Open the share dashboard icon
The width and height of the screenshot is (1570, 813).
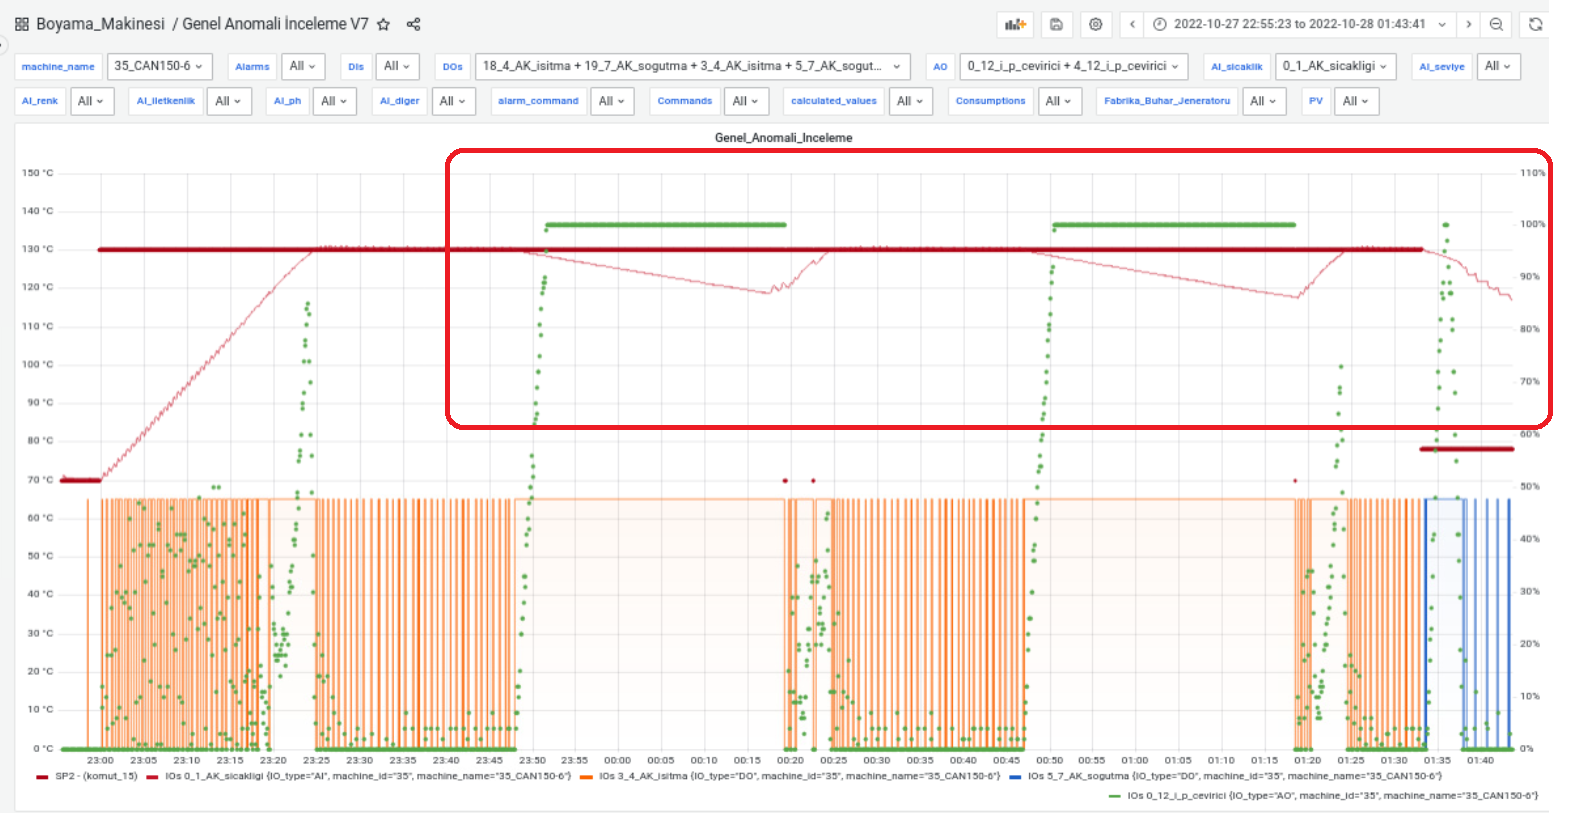pyautogui.click(x=413, y=24)
